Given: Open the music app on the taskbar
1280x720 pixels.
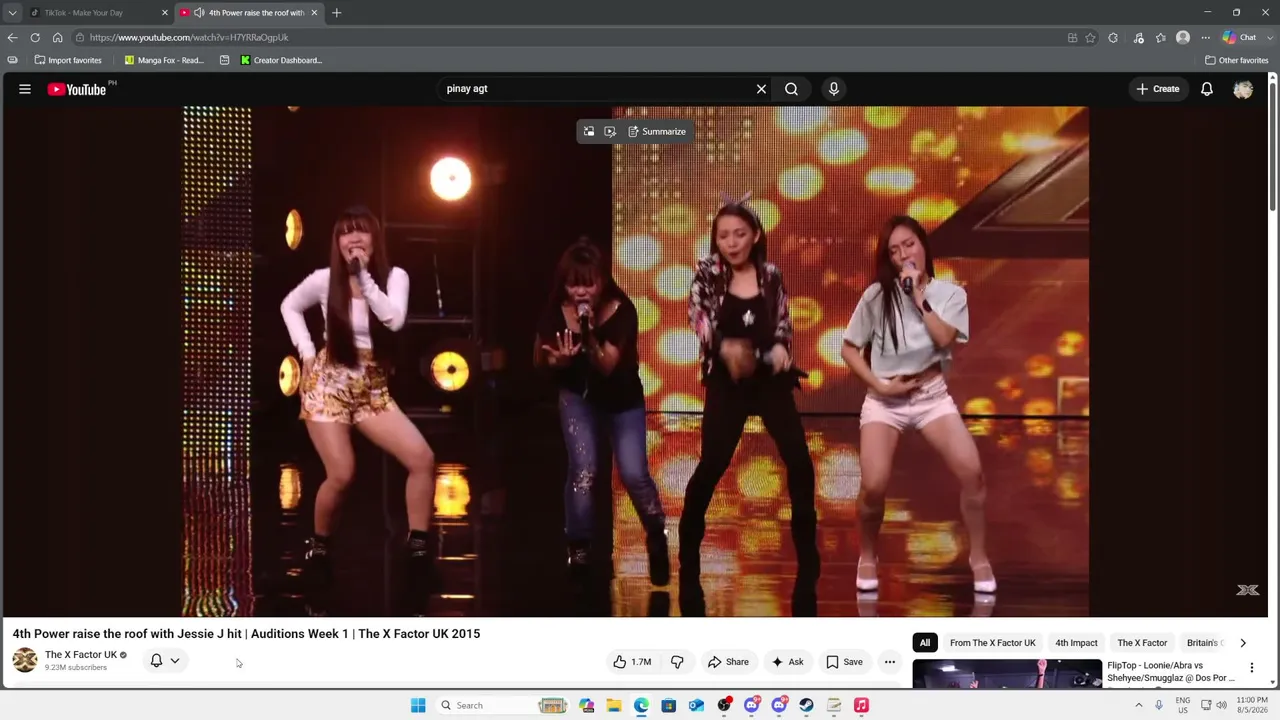Looking at the screenshot, I should tap(861, 705).
